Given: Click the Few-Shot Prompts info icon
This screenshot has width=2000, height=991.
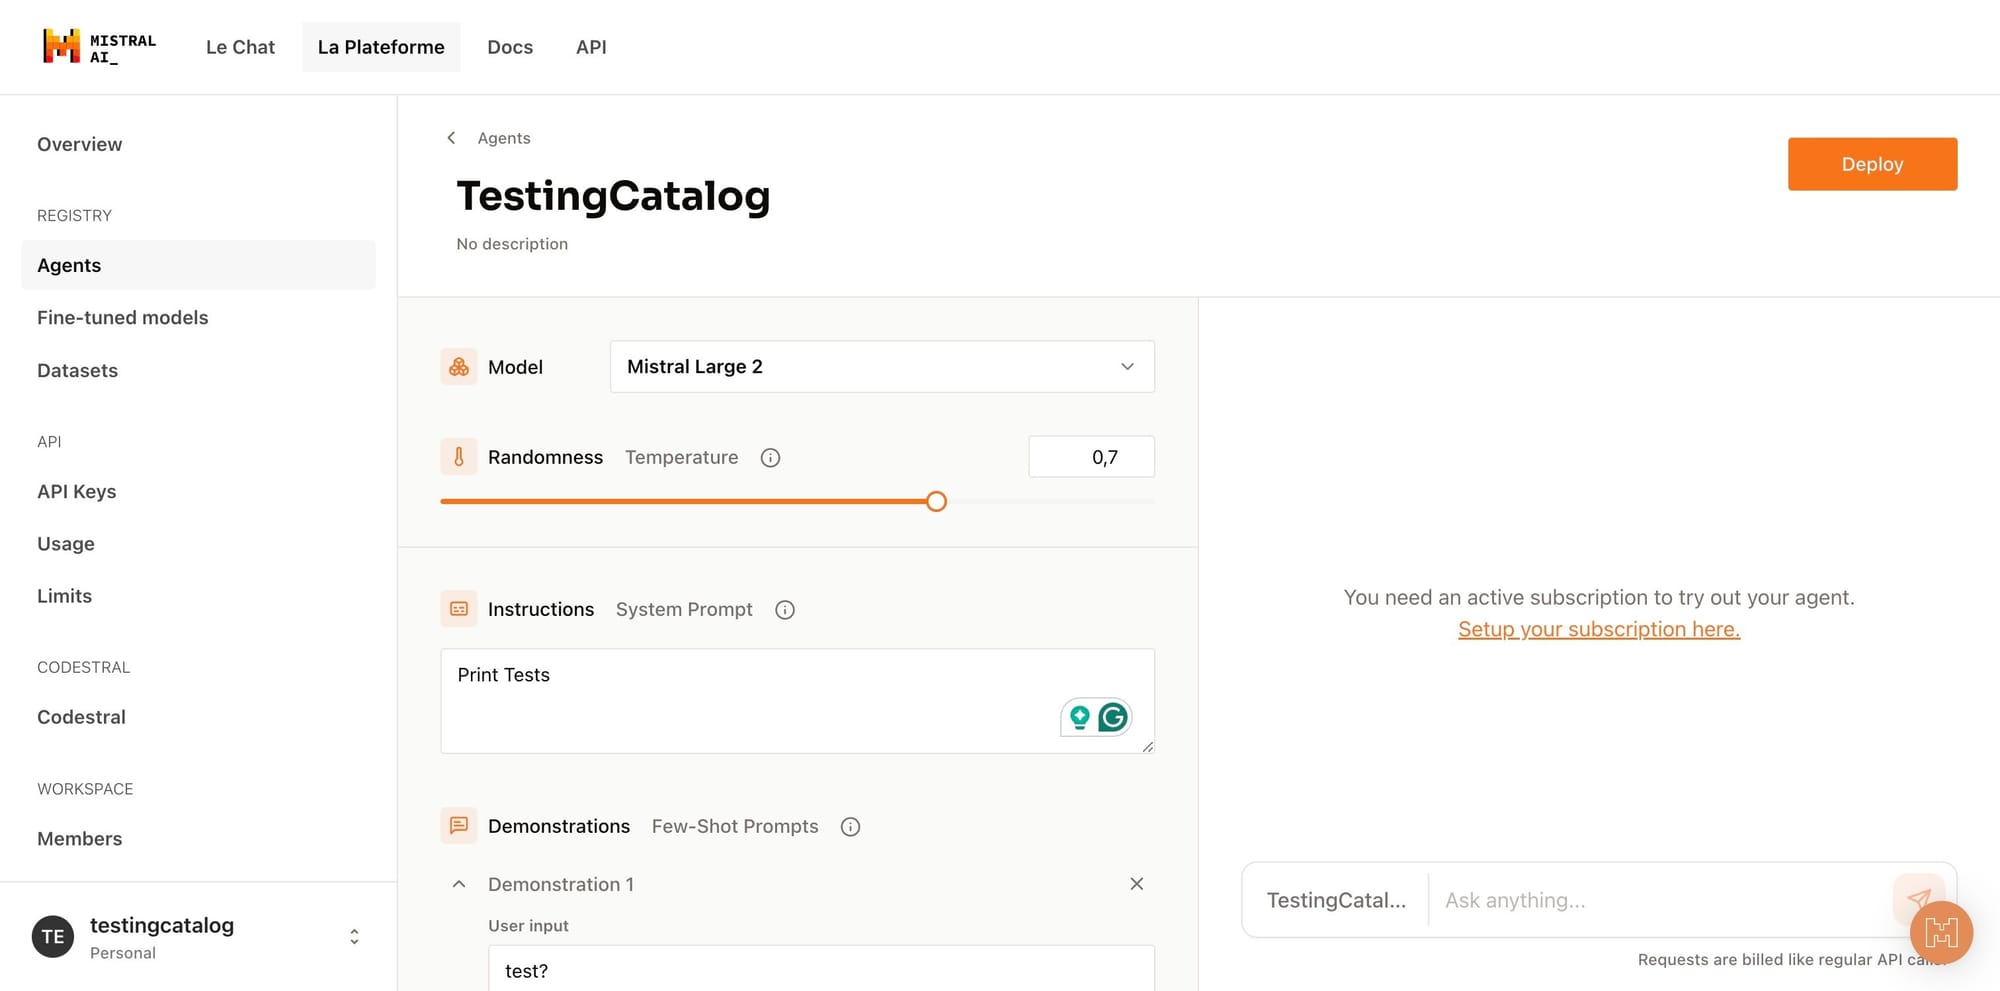Looking at the screenshot, I should [x=850, y=827].
